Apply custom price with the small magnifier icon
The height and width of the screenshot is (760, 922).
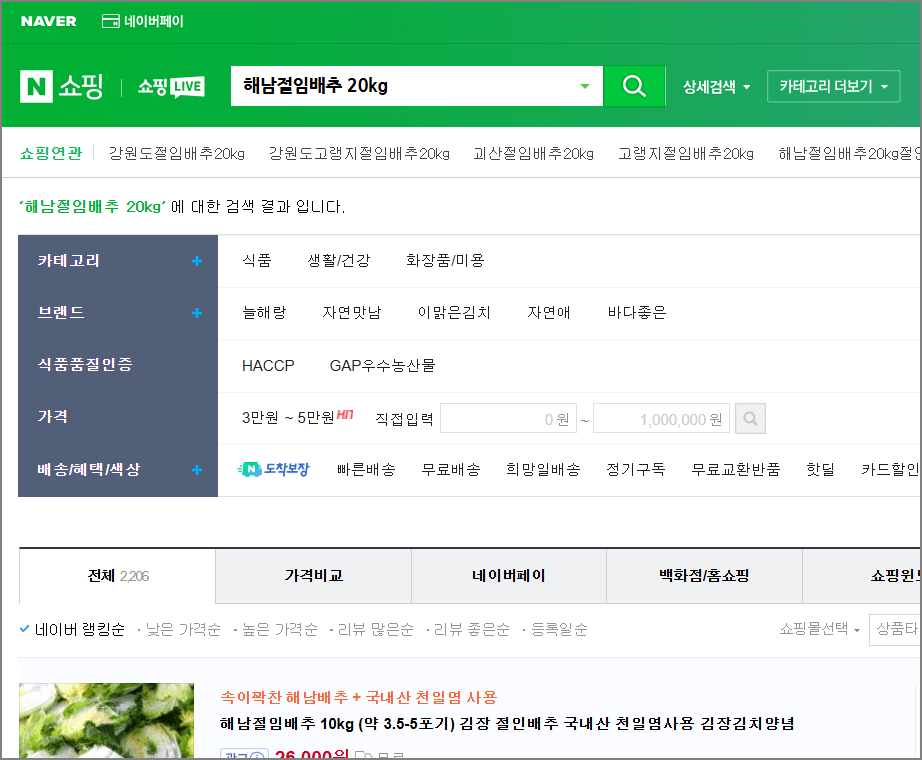point(750,418)
